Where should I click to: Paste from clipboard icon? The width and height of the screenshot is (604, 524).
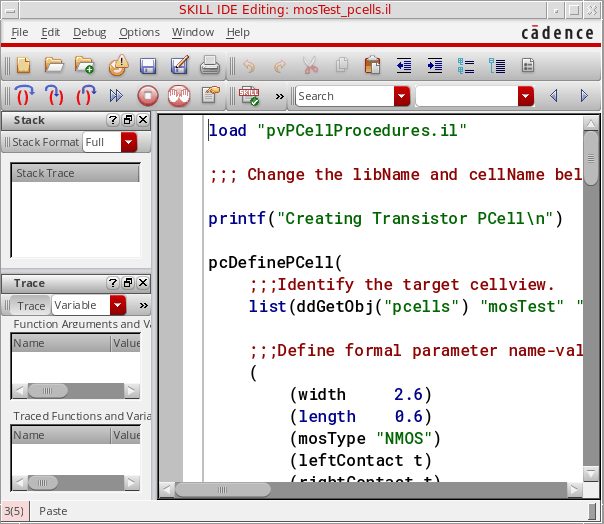point(372,65)
